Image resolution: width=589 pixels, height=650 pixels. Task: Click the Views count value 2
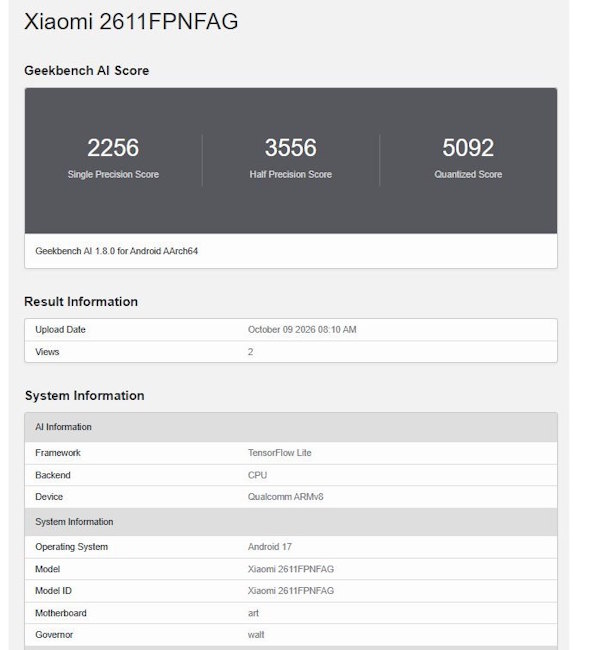250,352
